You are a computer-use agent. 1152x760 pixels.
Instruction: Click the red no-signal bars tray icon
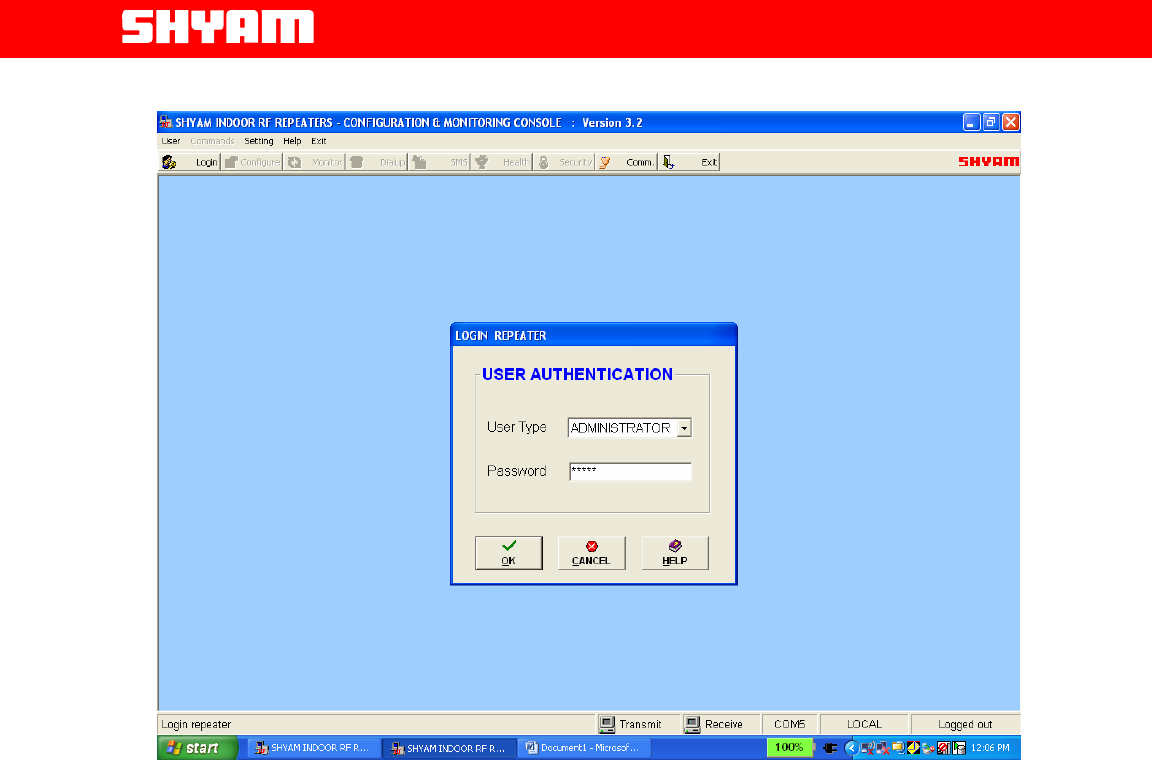944,748
